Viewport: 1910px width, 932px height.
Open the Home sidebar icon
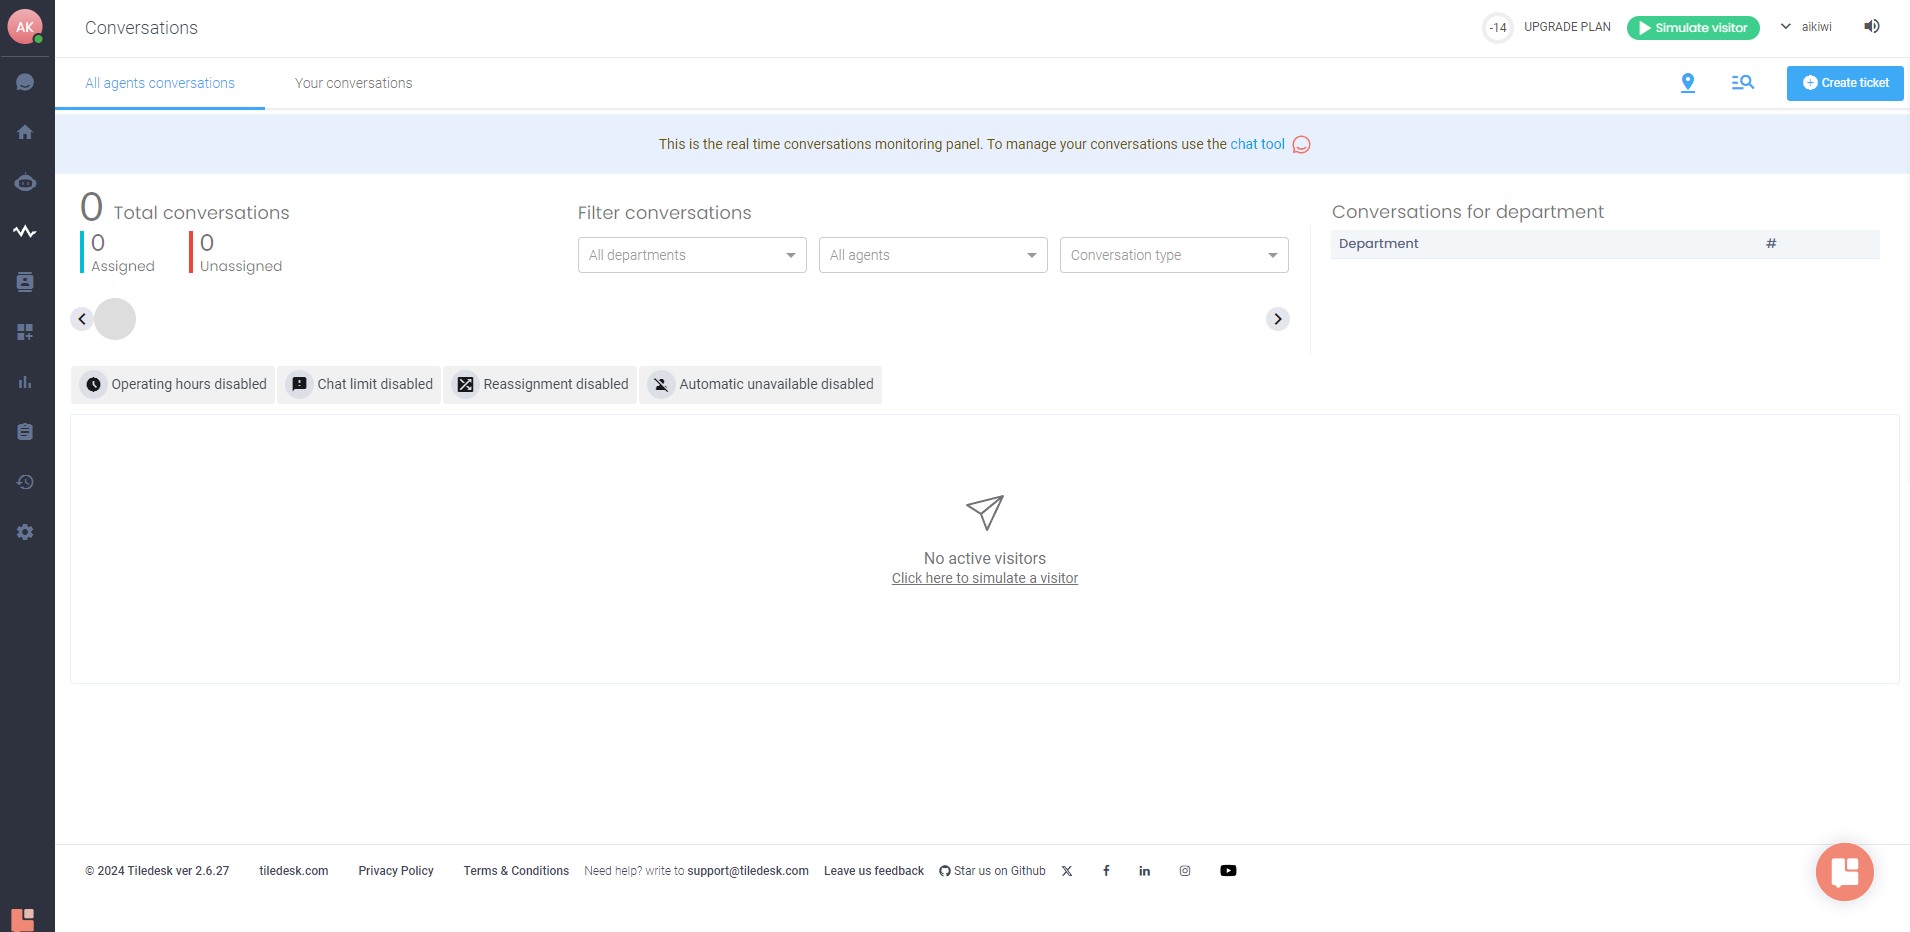[x=25, y=132]
